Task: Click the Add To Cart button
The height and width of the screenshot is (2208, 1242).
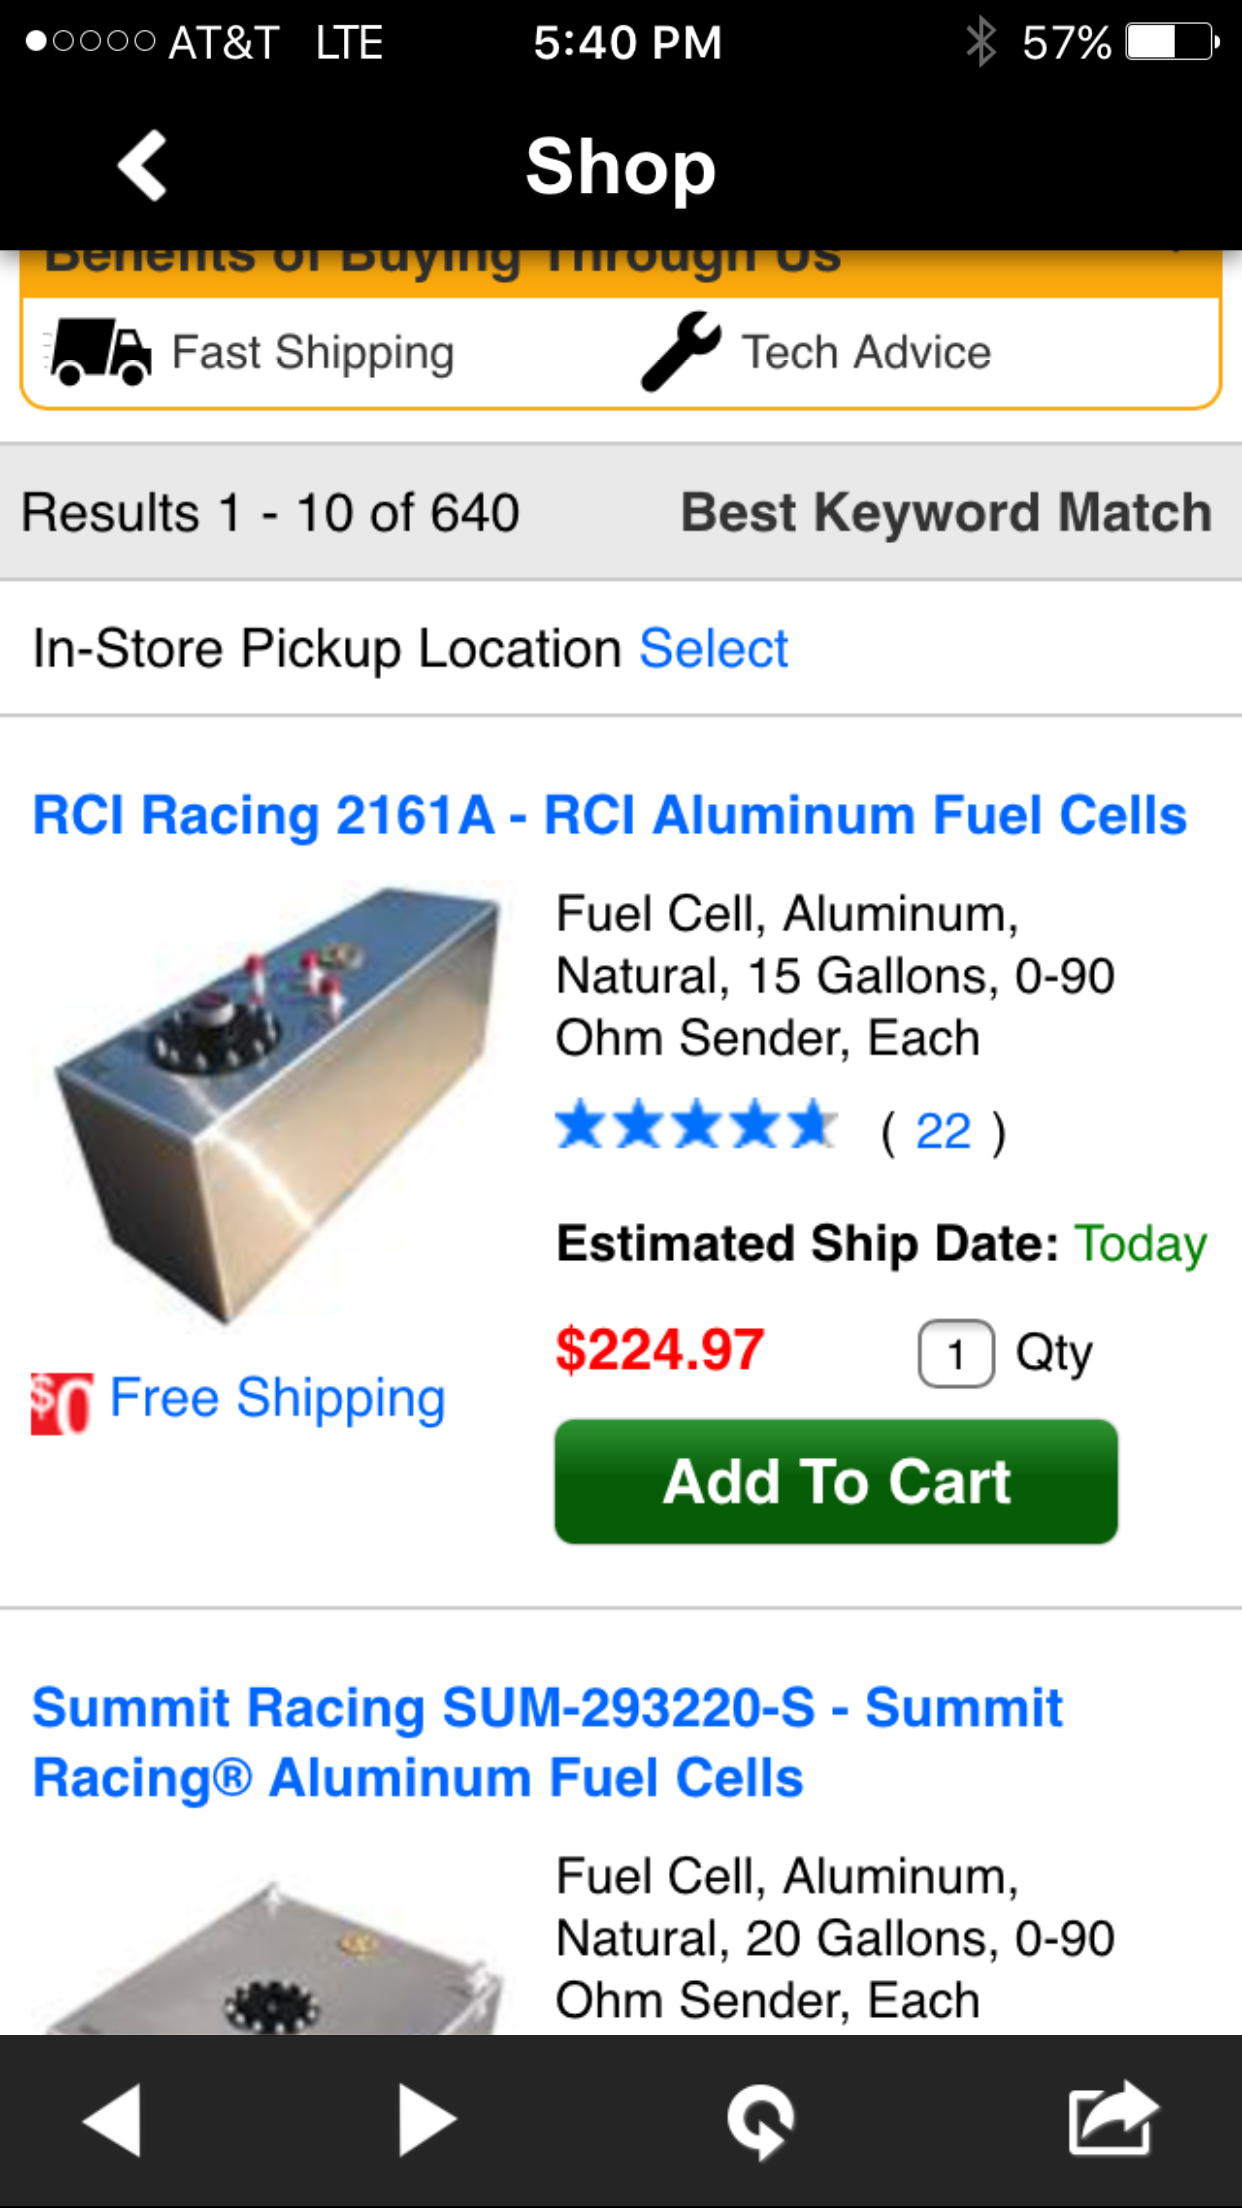Action: (836, 1481)
